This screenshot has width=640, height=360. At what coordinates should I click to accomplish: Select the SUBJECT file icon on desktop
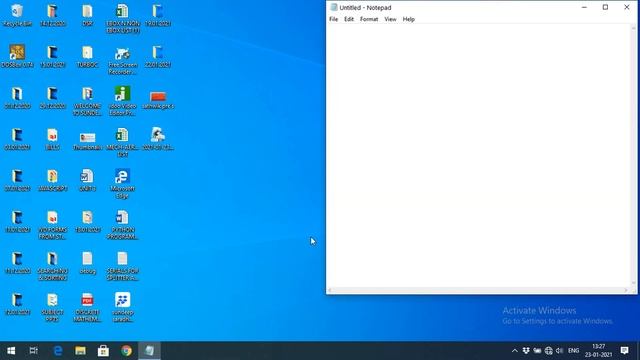pyautogui.click(x=53, y=307)
